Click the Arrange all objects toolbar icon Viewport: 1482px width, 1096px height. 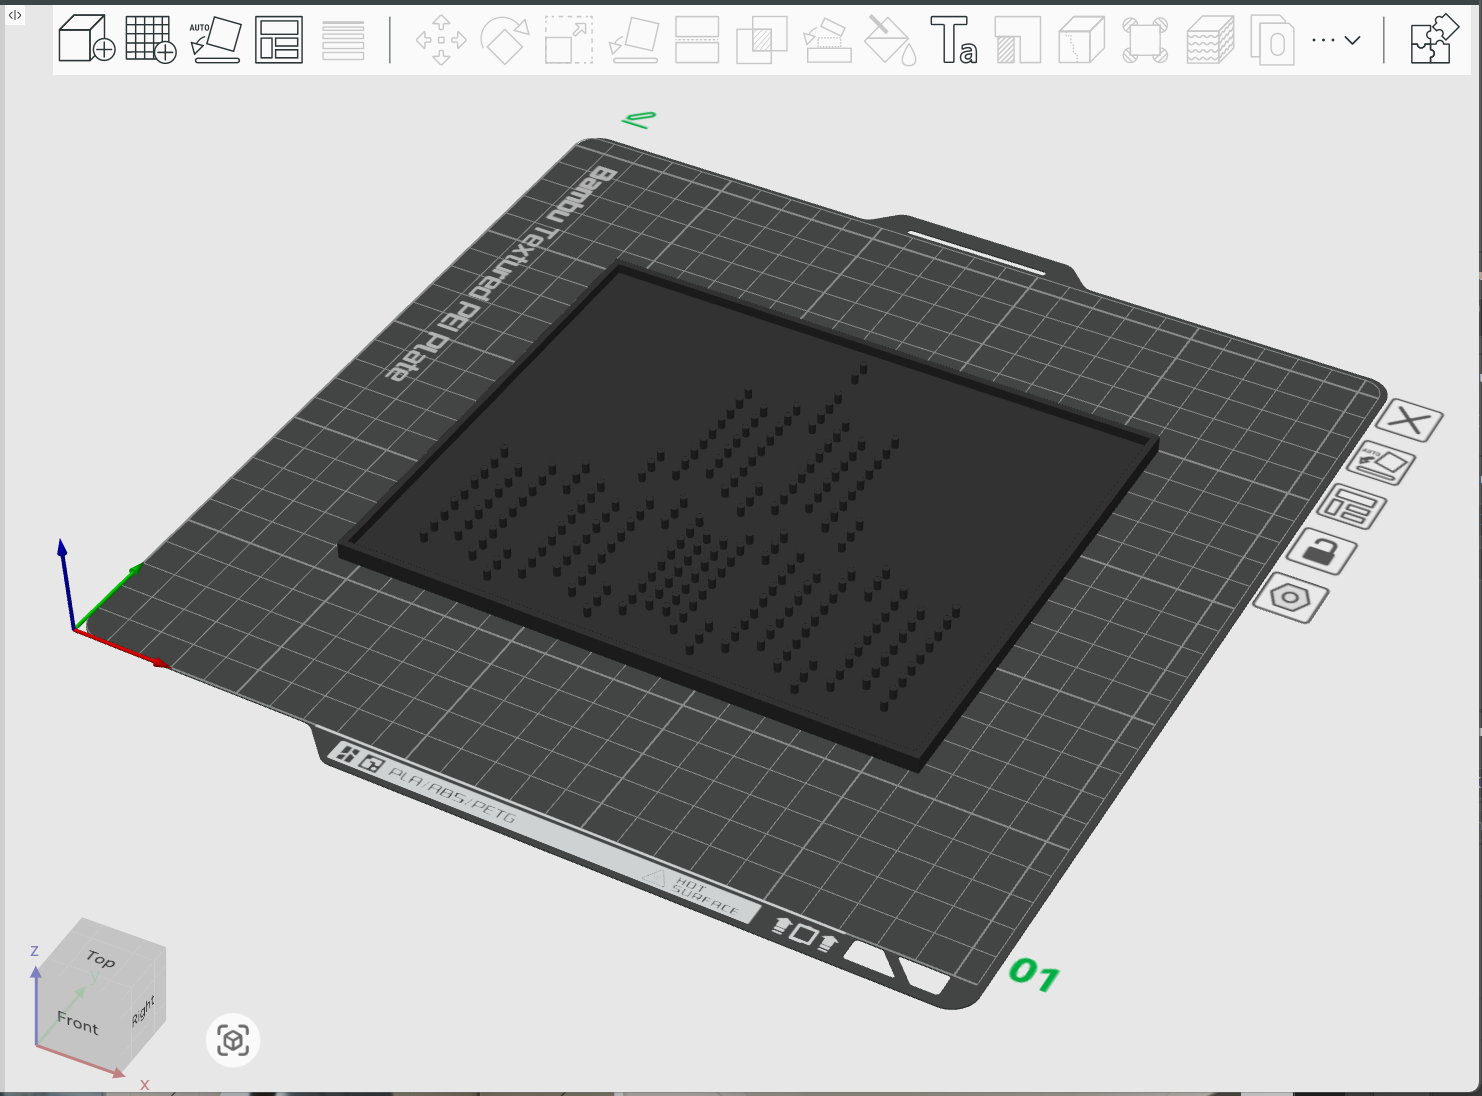tap(279, 40)
